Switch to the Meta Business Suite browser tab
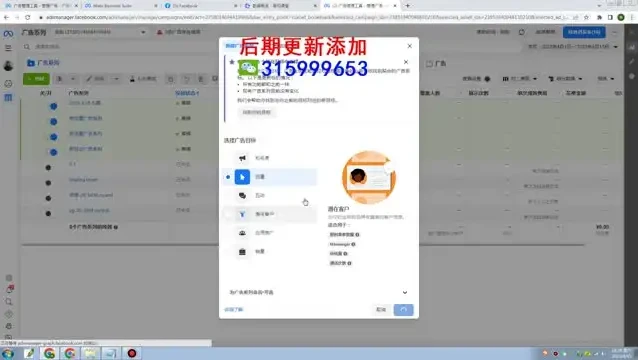 [x=120, y=6]
